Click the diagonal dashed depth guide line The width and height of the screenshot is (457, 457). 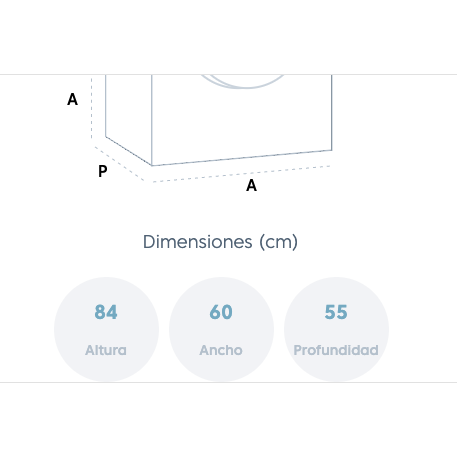[119, 163]
